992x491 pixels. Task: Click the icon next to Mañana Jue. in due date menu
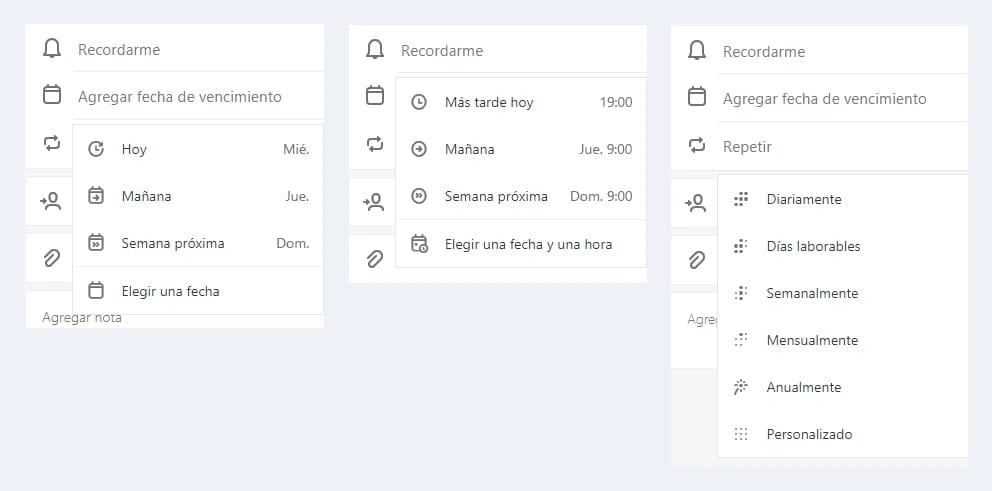click(96, 196)
